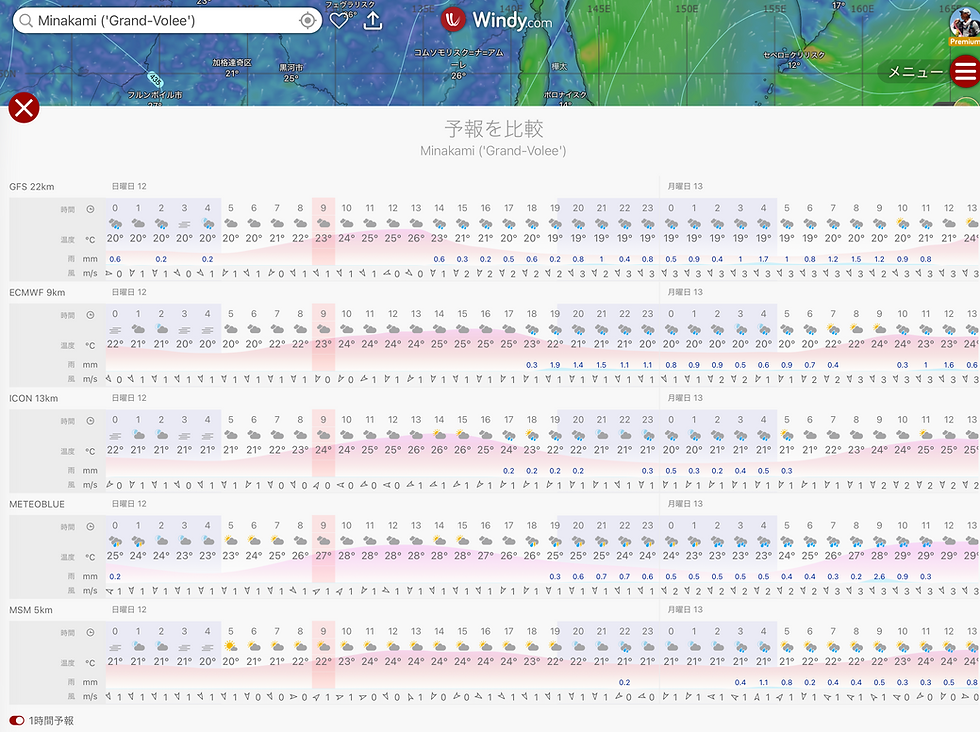Click the clock icon in ECMWF row
The image size is (980, 732).
tap(90, 315)
